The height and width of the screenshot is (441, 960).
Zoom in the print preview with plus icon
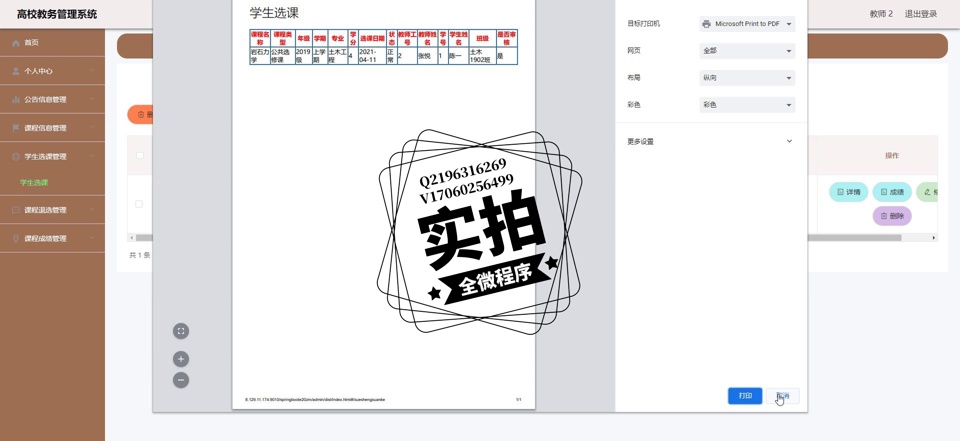(181, 359)
